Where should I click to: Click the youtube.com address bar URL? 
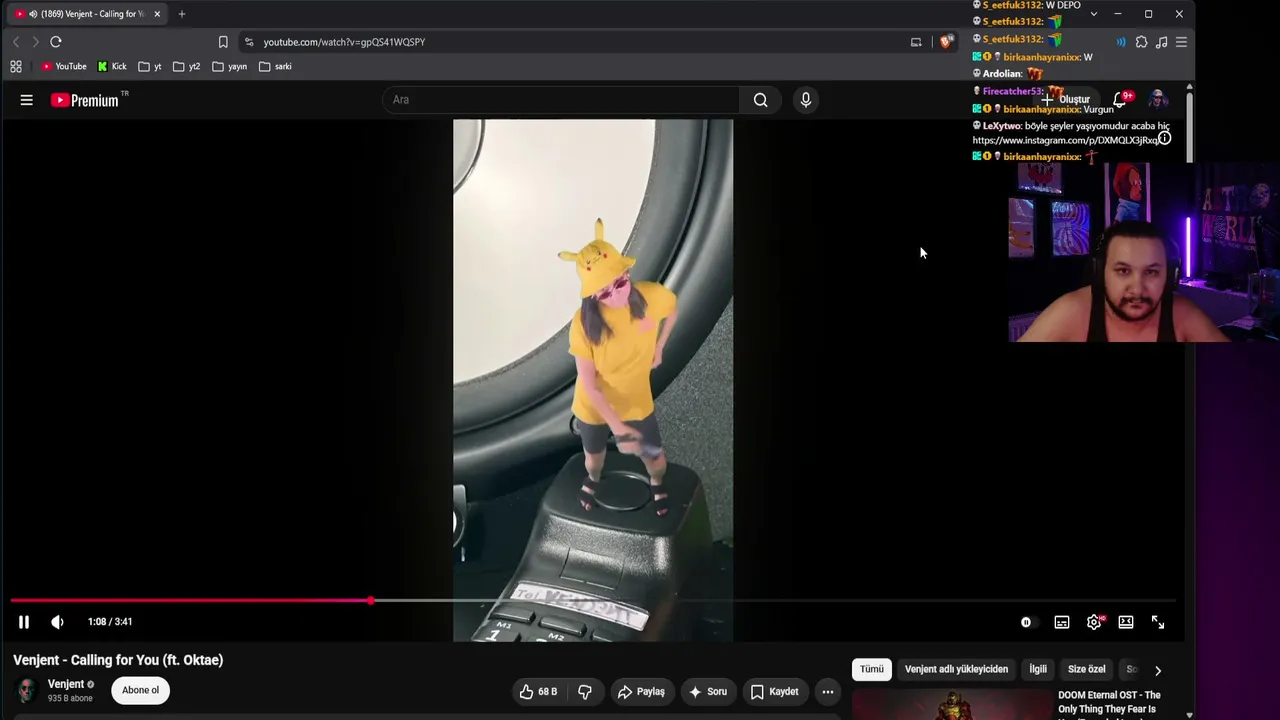pos(344,42)
